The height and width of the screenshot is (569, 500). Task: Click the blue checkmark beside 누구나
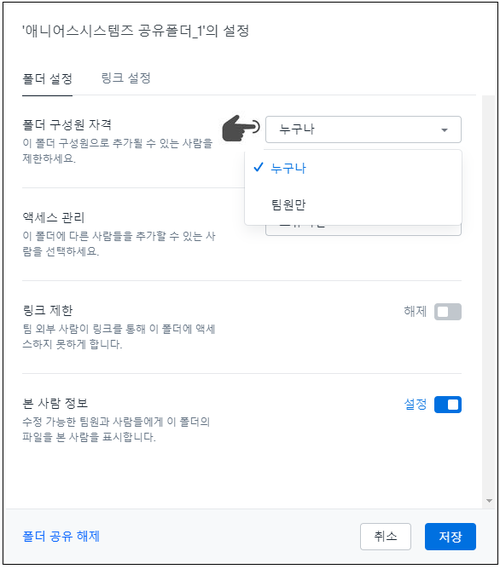(x=258, y=167)
